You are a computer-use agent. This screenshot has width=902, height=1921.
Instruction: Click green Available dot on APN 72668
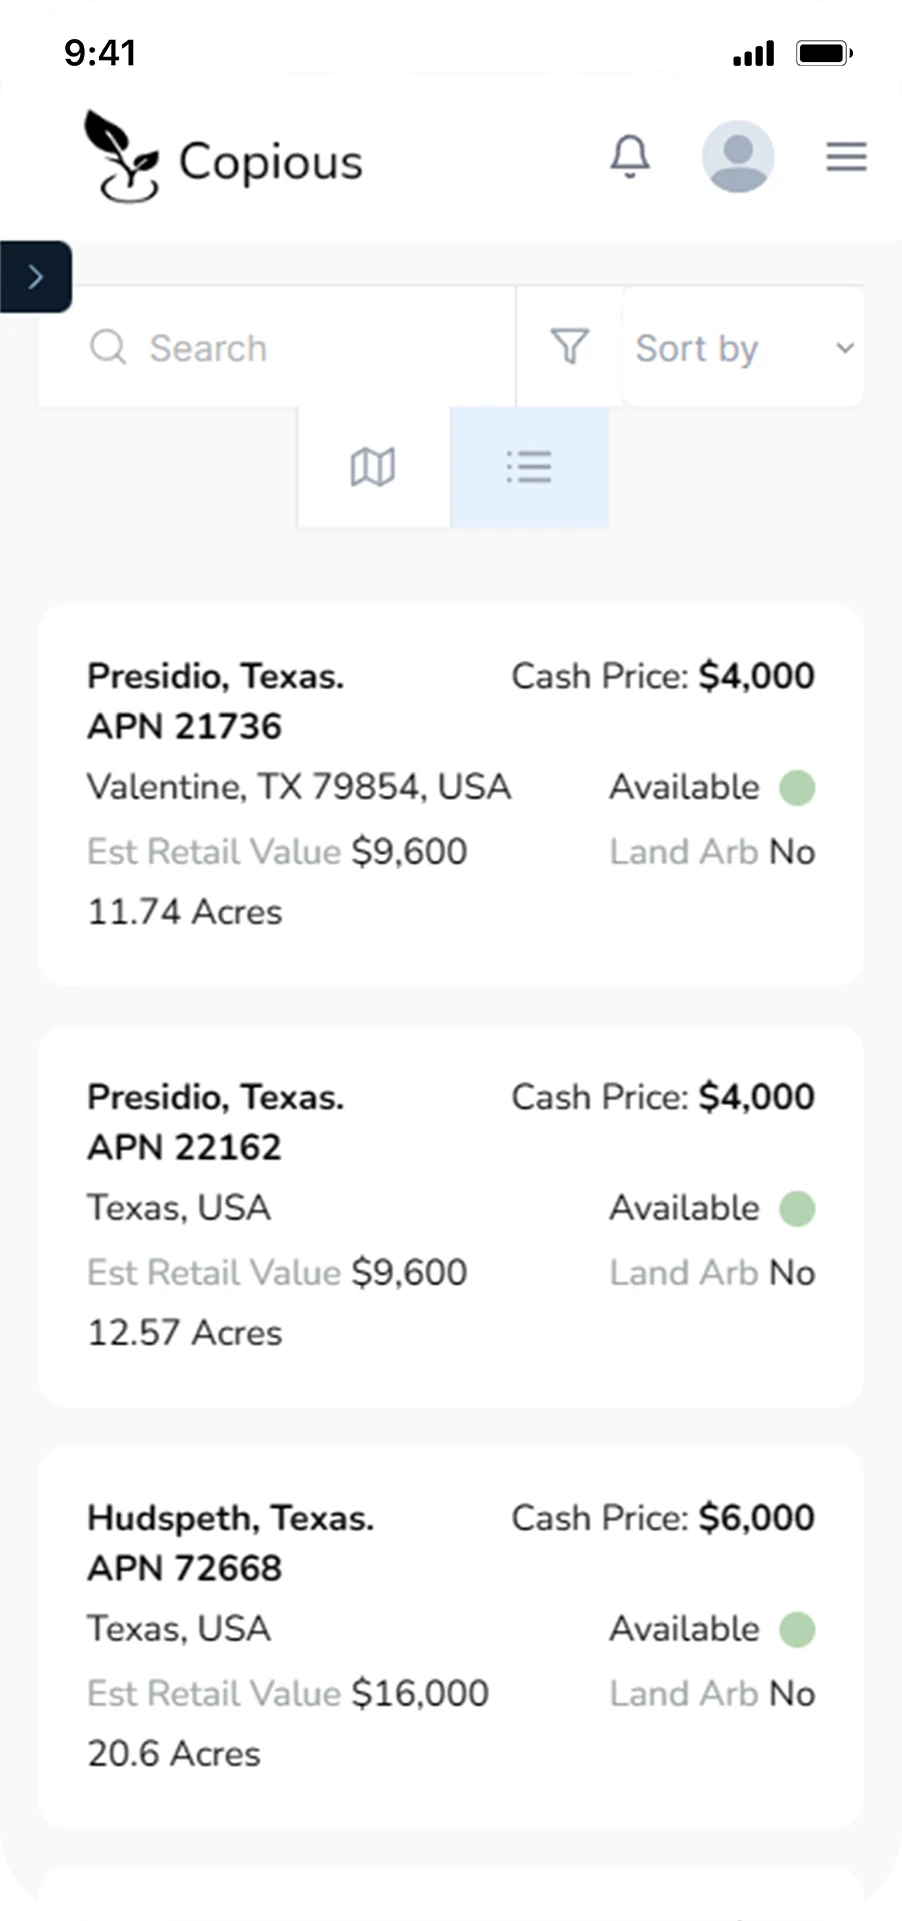click(x=797, y=1630)
